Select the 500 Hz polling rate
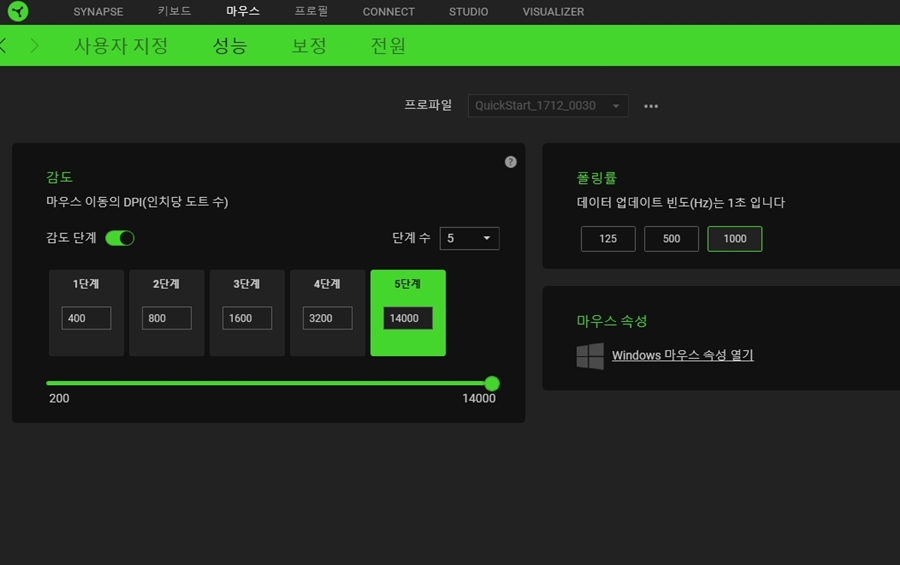 [671, 239]
